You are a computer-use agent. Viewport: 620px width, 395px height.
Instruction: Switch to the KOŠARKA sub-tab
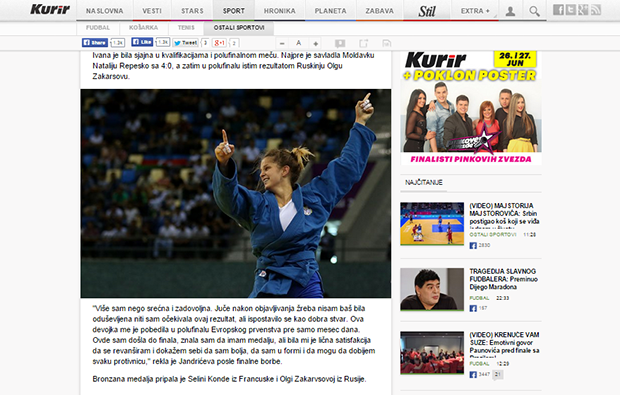pos(143,28)
